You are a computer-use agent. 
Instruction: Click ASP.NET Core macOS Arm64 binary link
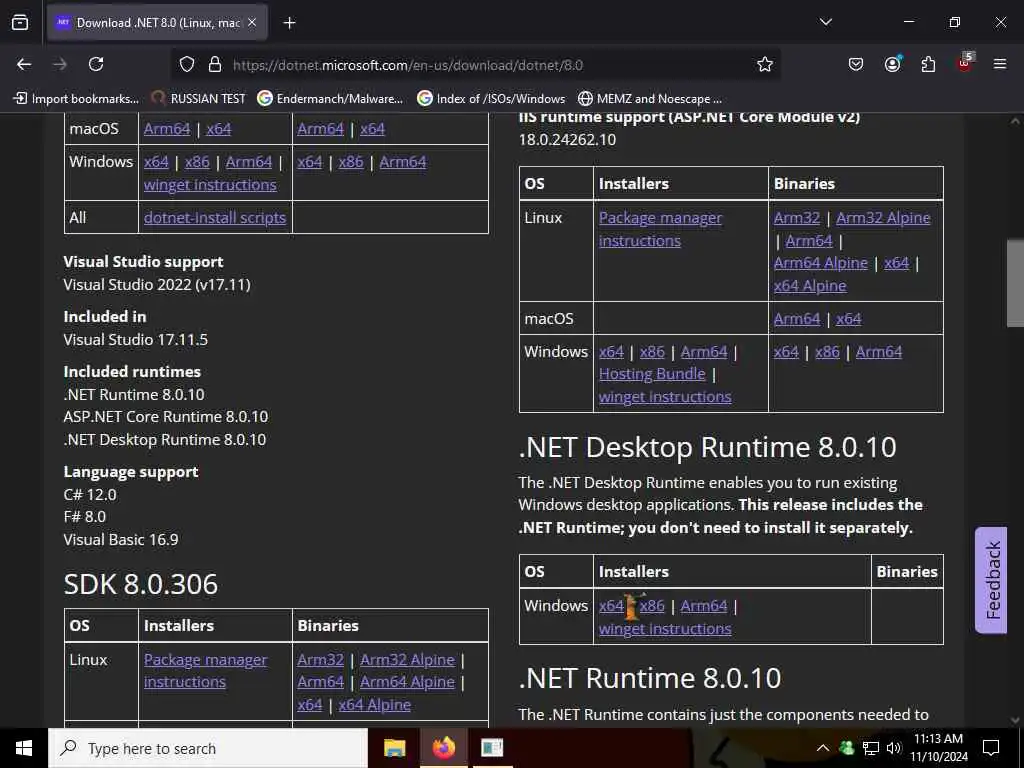point(797,319)
